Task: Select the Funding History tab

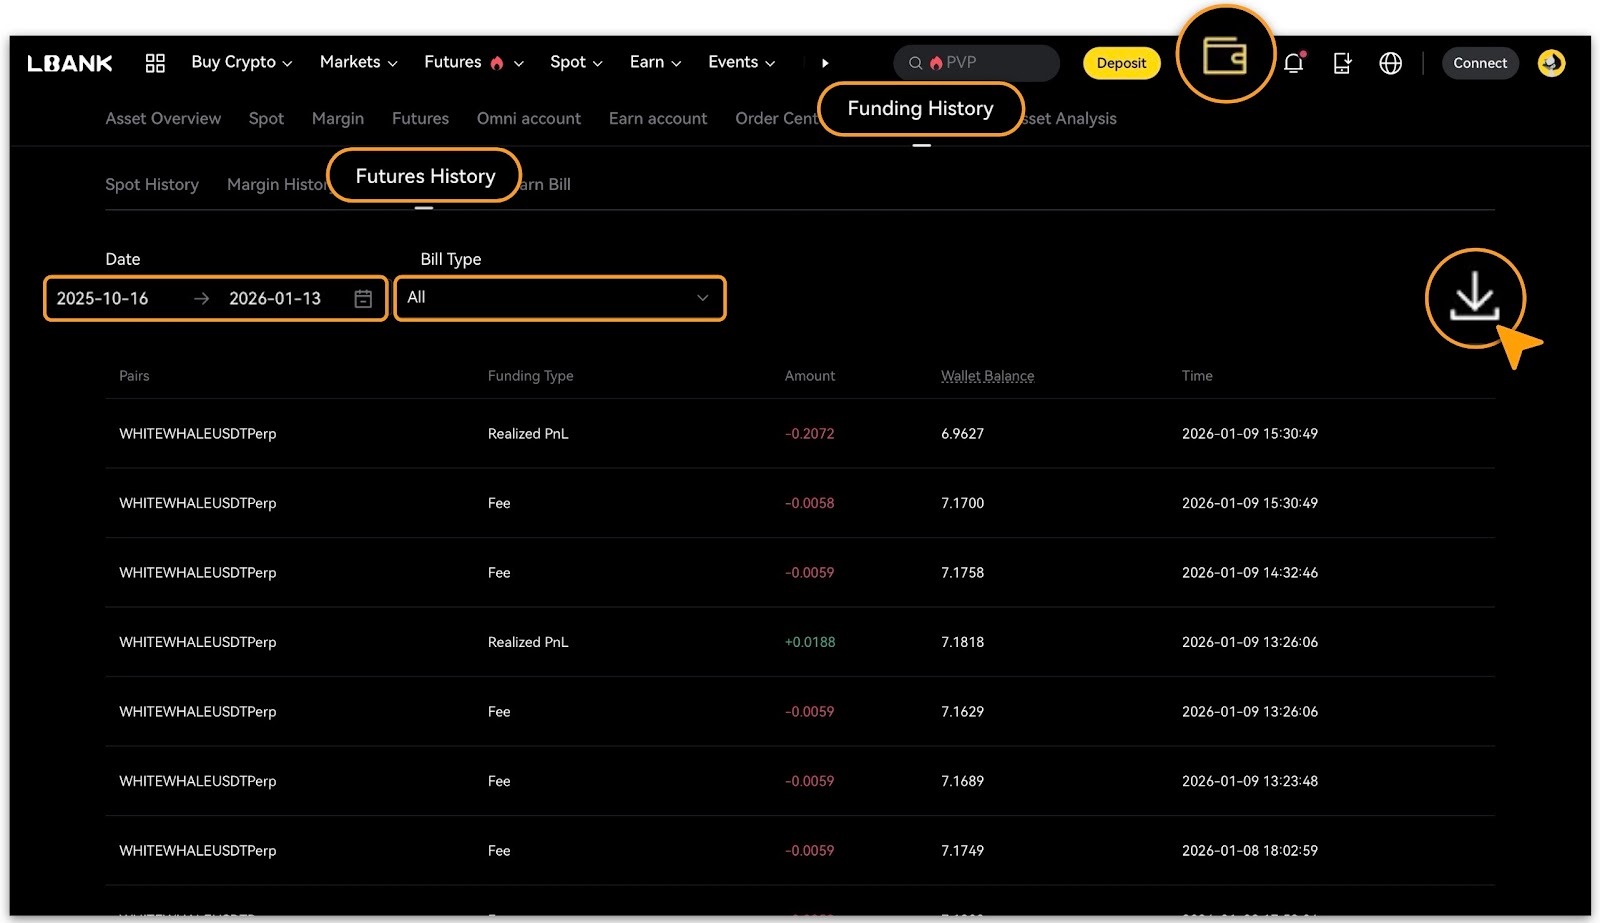Action: coord(920,108)
